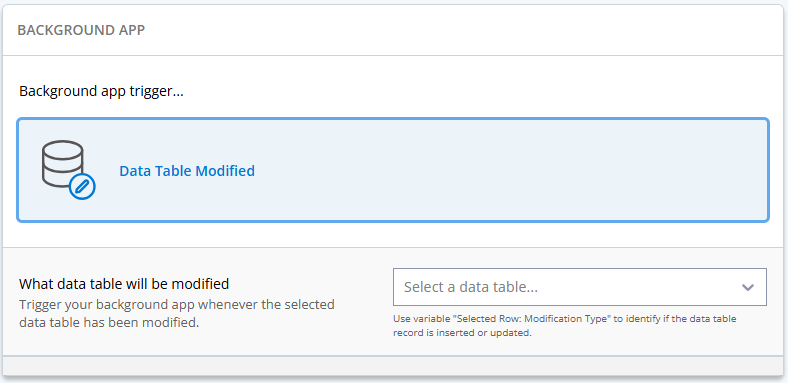788x383 pixels.
Task: Click the dropdown chevron arrow icon
Action: click(748, 287)
